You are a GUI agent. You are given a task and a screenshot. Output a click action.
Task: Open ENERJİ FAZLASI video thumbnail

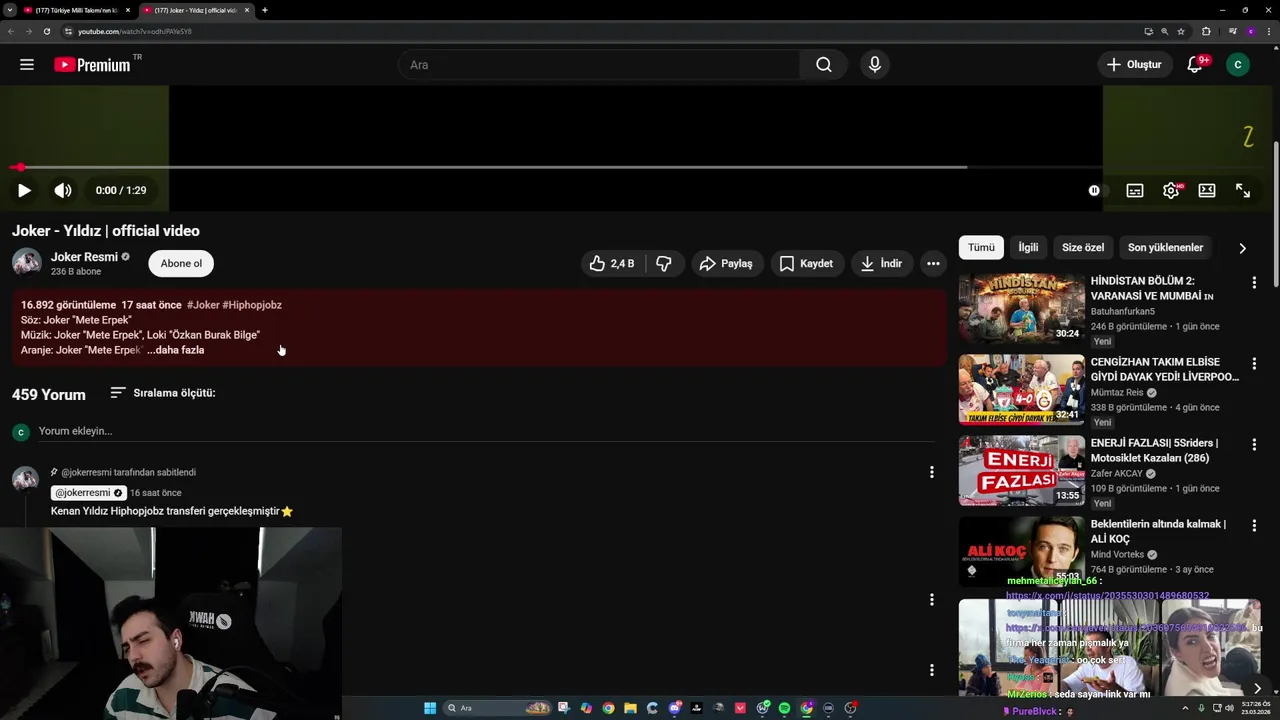click(1021, 471)
